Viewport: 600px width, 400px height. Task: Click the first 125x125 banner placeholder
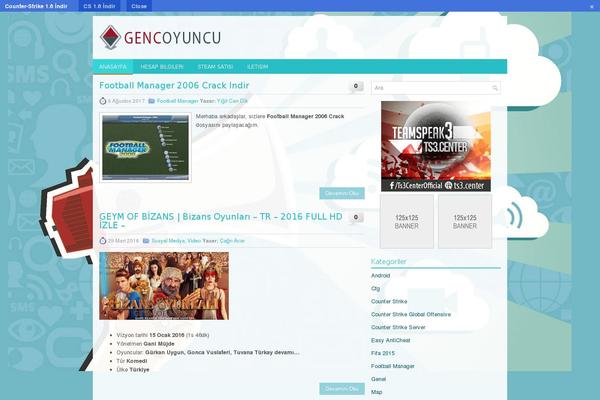tap(407, 222)
